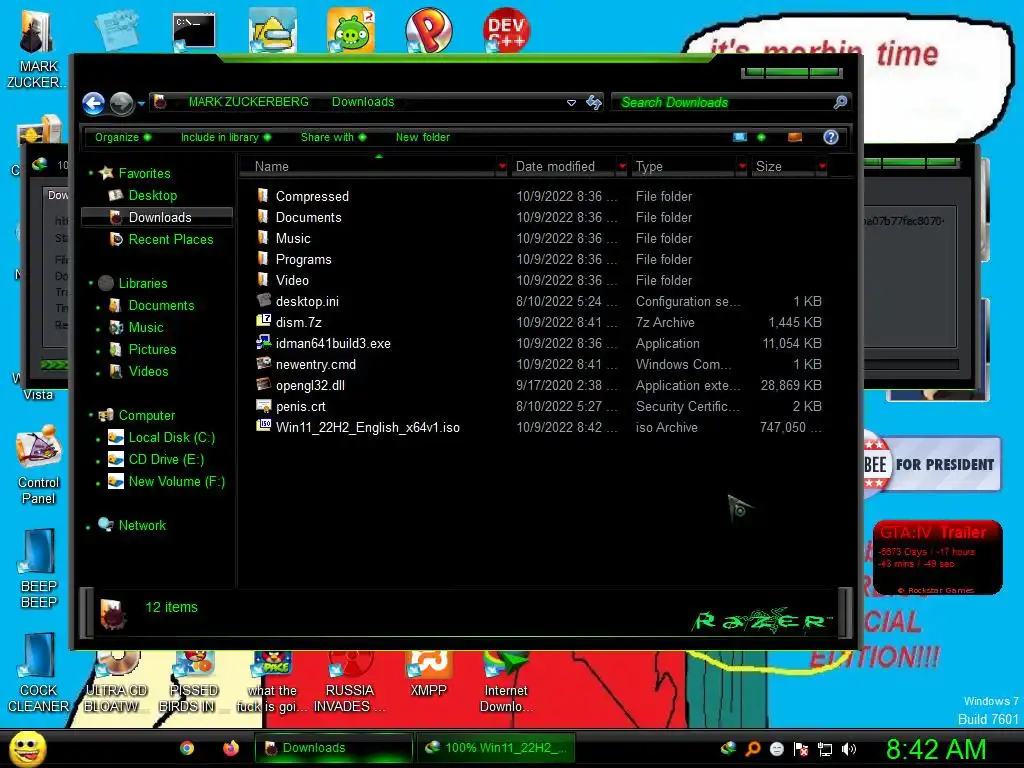
Task: Select New Volume (F:) in navigation pane
Action: 176,481
